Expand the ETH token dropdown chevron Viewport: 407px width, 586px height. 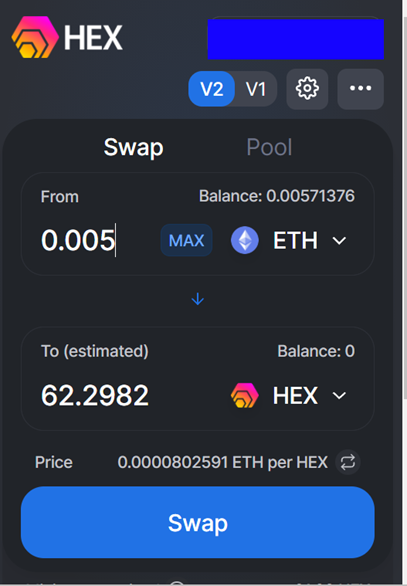click(x=339, y=240)
